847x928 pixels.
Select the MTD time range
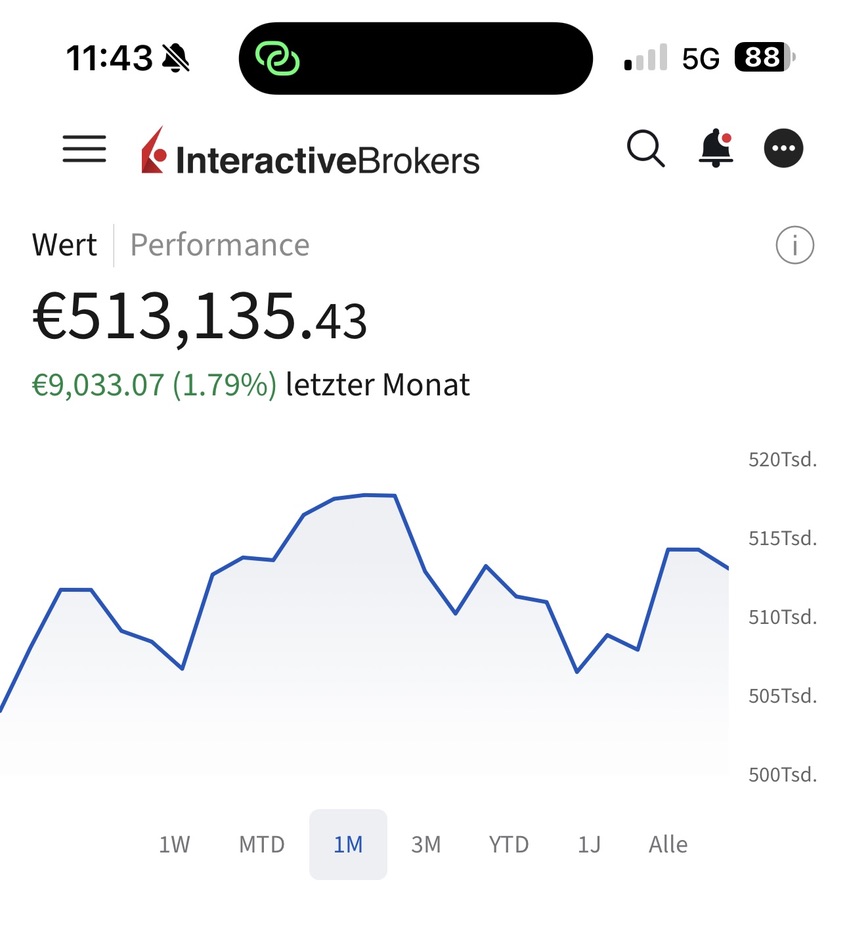tap(262, 845)
